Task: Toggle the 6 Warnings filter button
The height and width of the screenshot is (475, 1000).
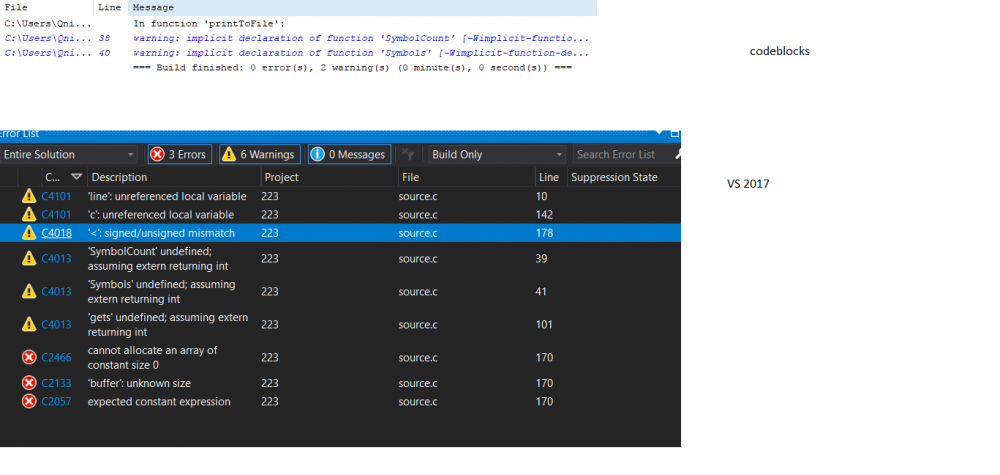Action: 260,154
